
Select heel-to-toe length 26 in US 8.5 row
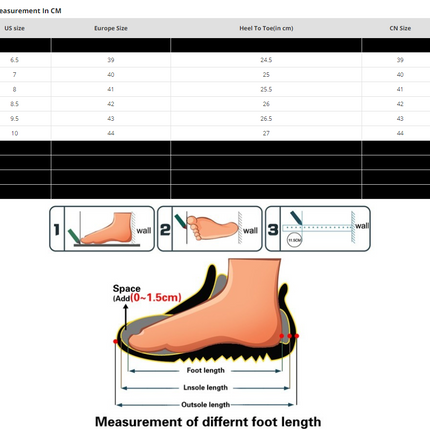tap(266, 104)
